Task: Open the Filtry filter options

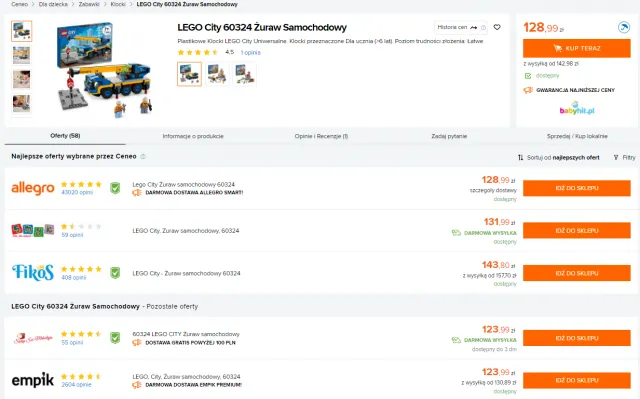Action: point(624,157)
